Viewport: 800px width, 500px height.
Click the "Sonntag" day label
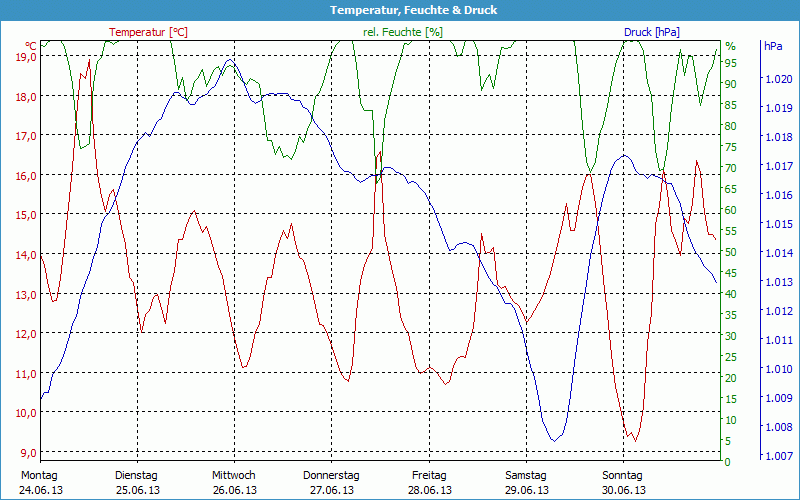pos(622,476)
